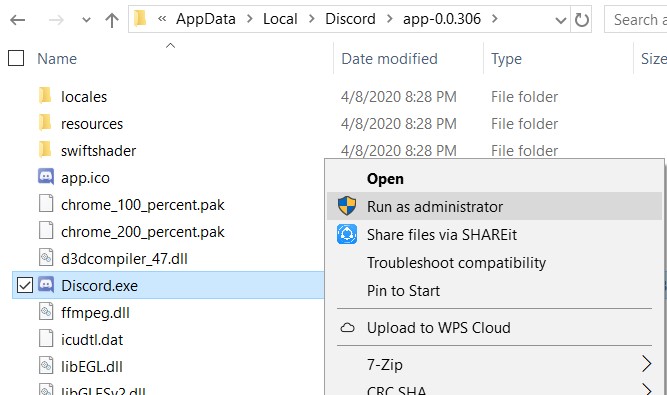Image resolution: width=667 pixels, height=395 pixels.
Task: Uncheck the Discord.exe checkbox
Action: click(x=25, y=285)
